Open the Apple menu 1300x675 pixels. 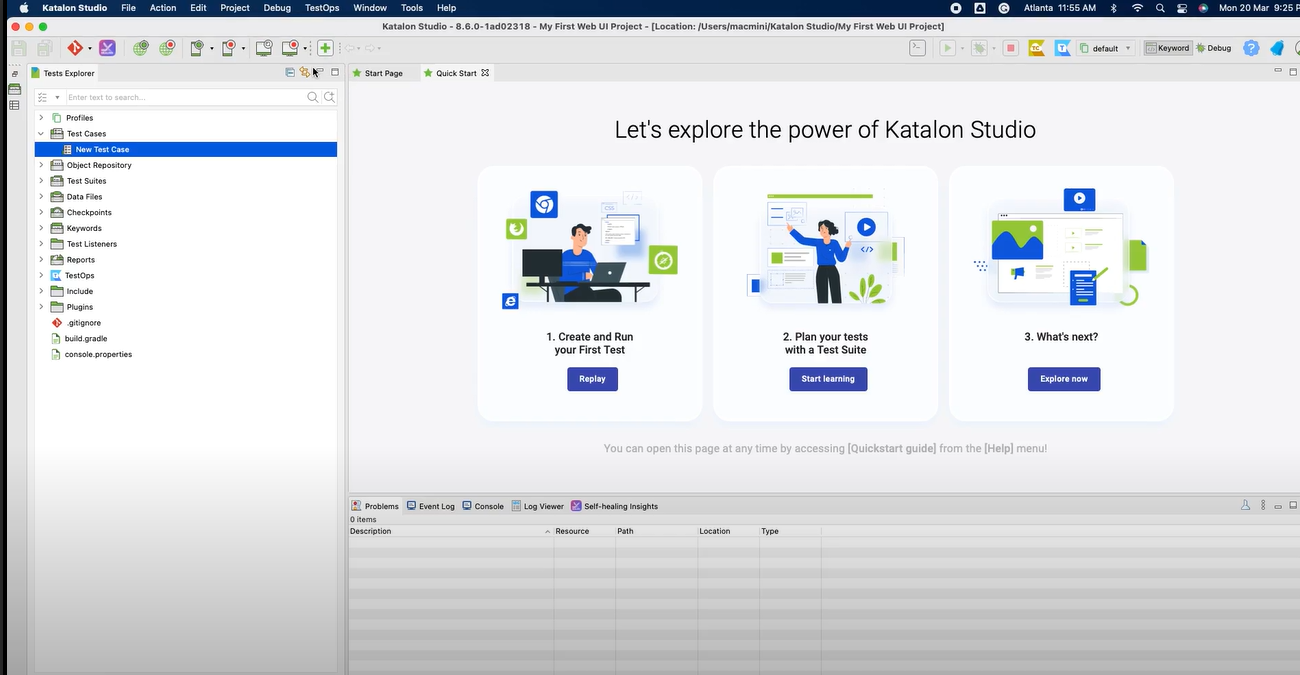[x=24, y=8]
